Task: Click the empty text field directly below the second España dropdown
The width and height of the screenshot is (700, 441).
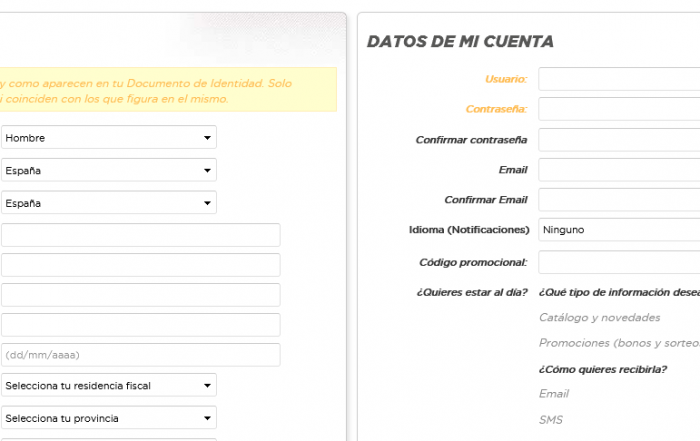Action: tap(141, 235)
